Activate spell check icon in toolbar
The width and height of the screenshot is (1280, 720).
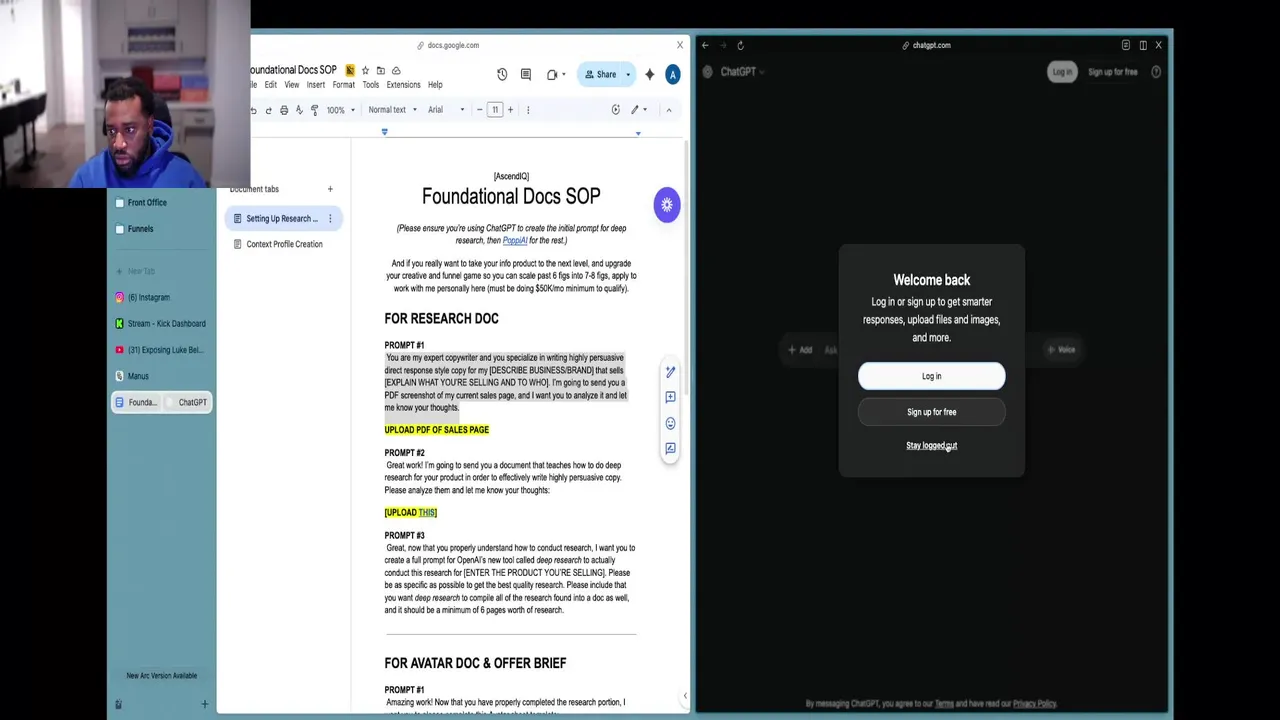(299, 110)
